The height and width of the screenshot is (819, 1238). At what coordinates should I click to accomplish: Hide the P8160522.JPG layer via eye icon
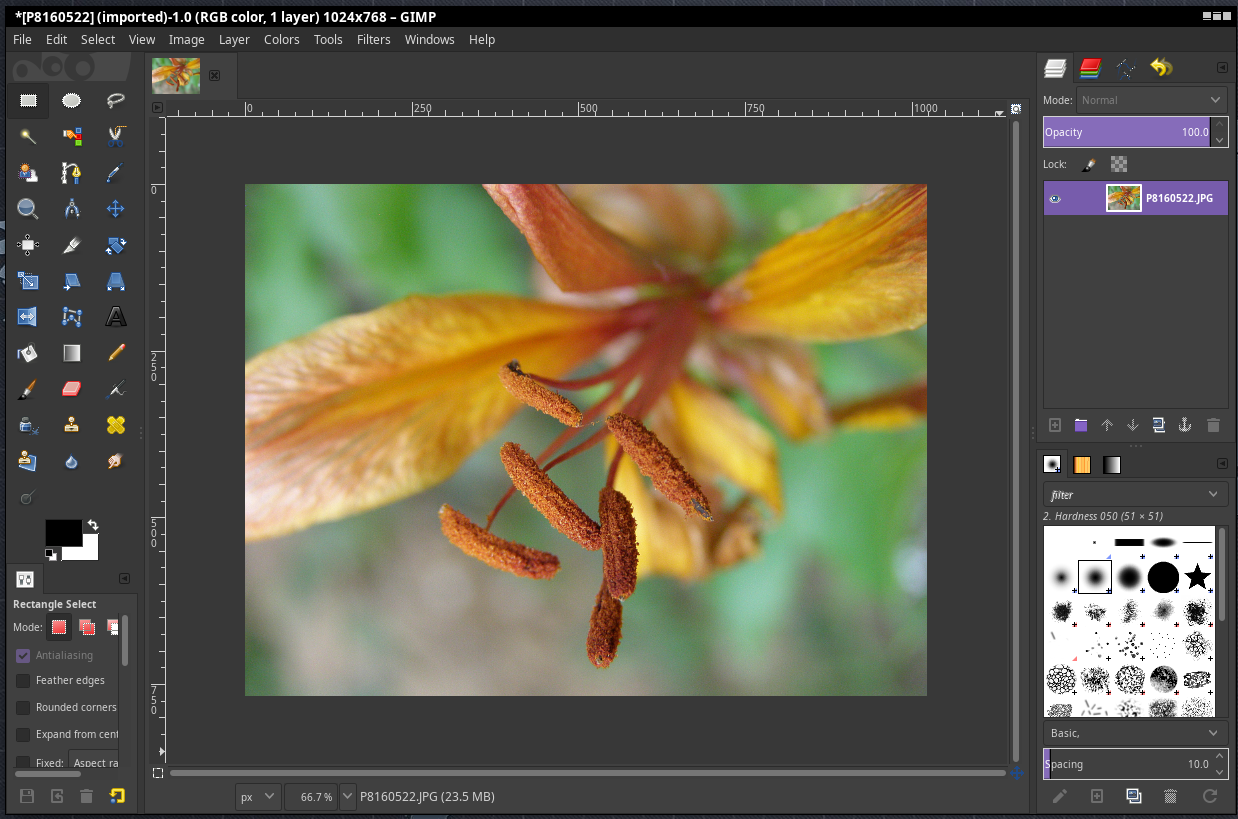pos(1054,199)
